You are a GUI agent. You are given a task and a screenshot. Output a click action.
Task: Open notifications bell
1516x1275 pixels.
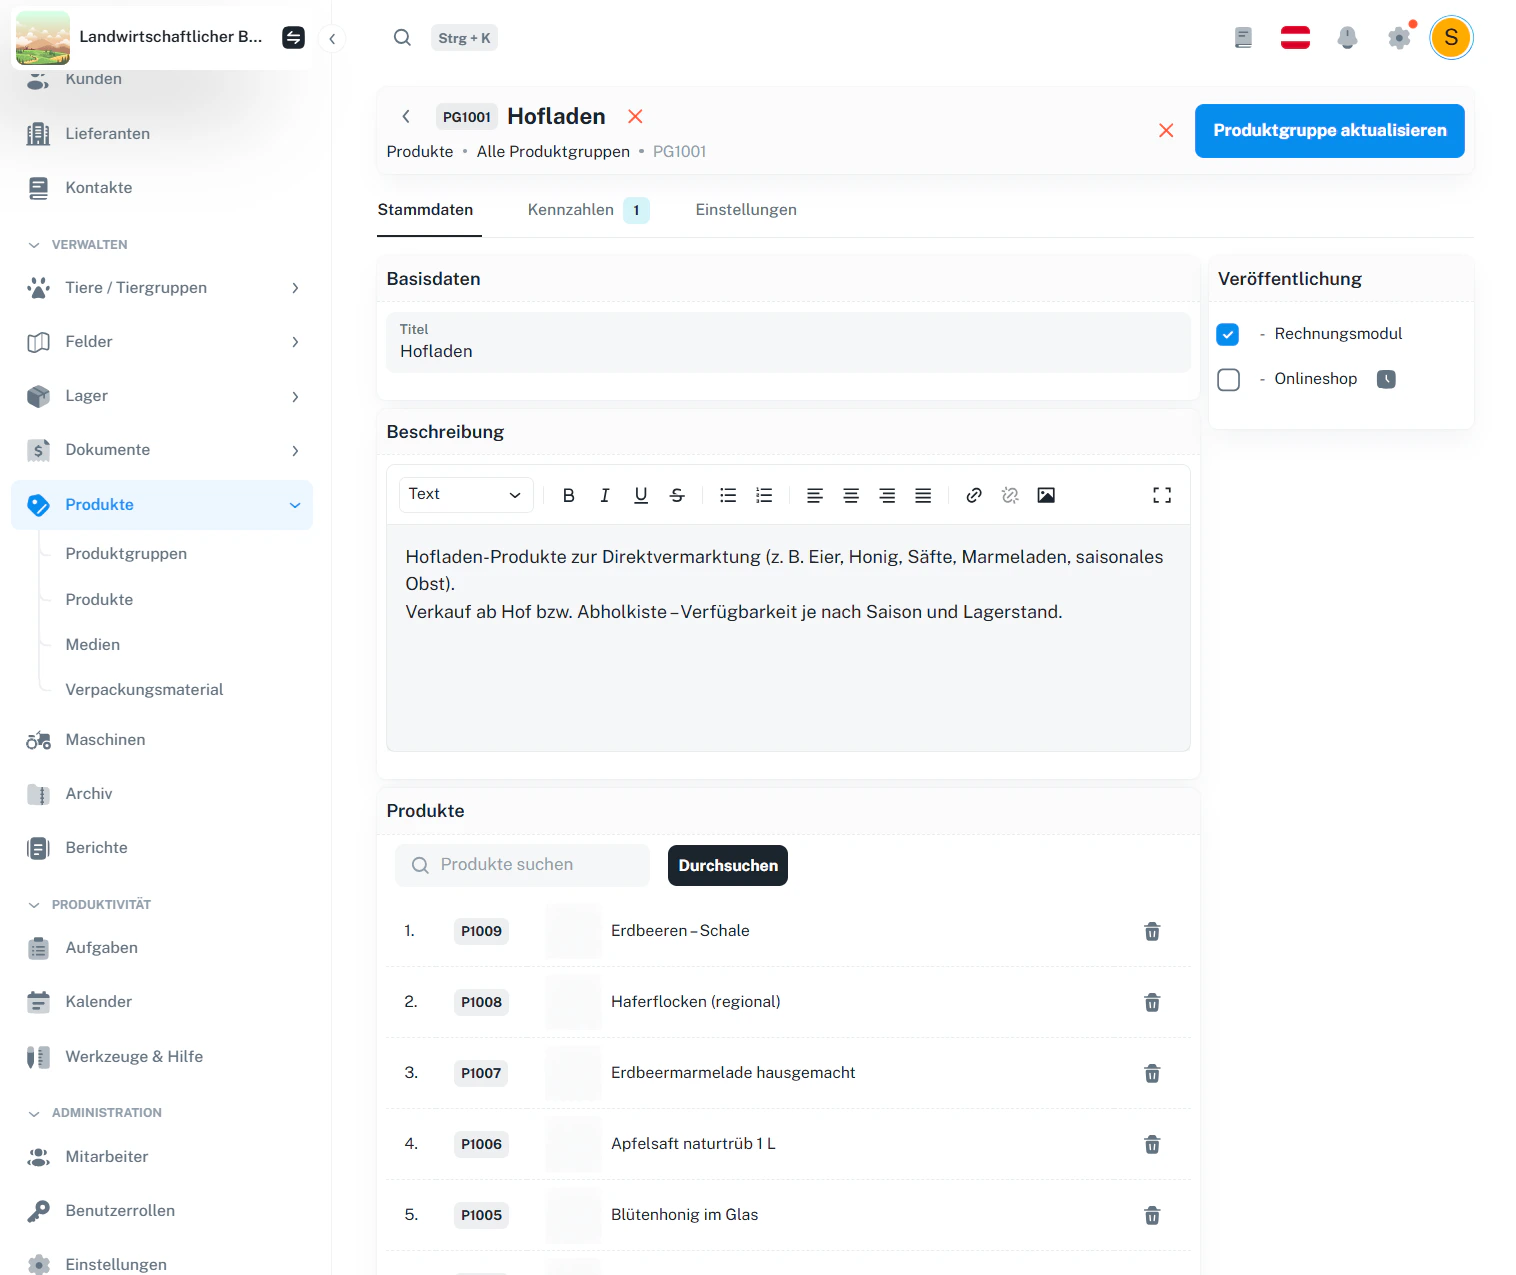(1347, 38)
